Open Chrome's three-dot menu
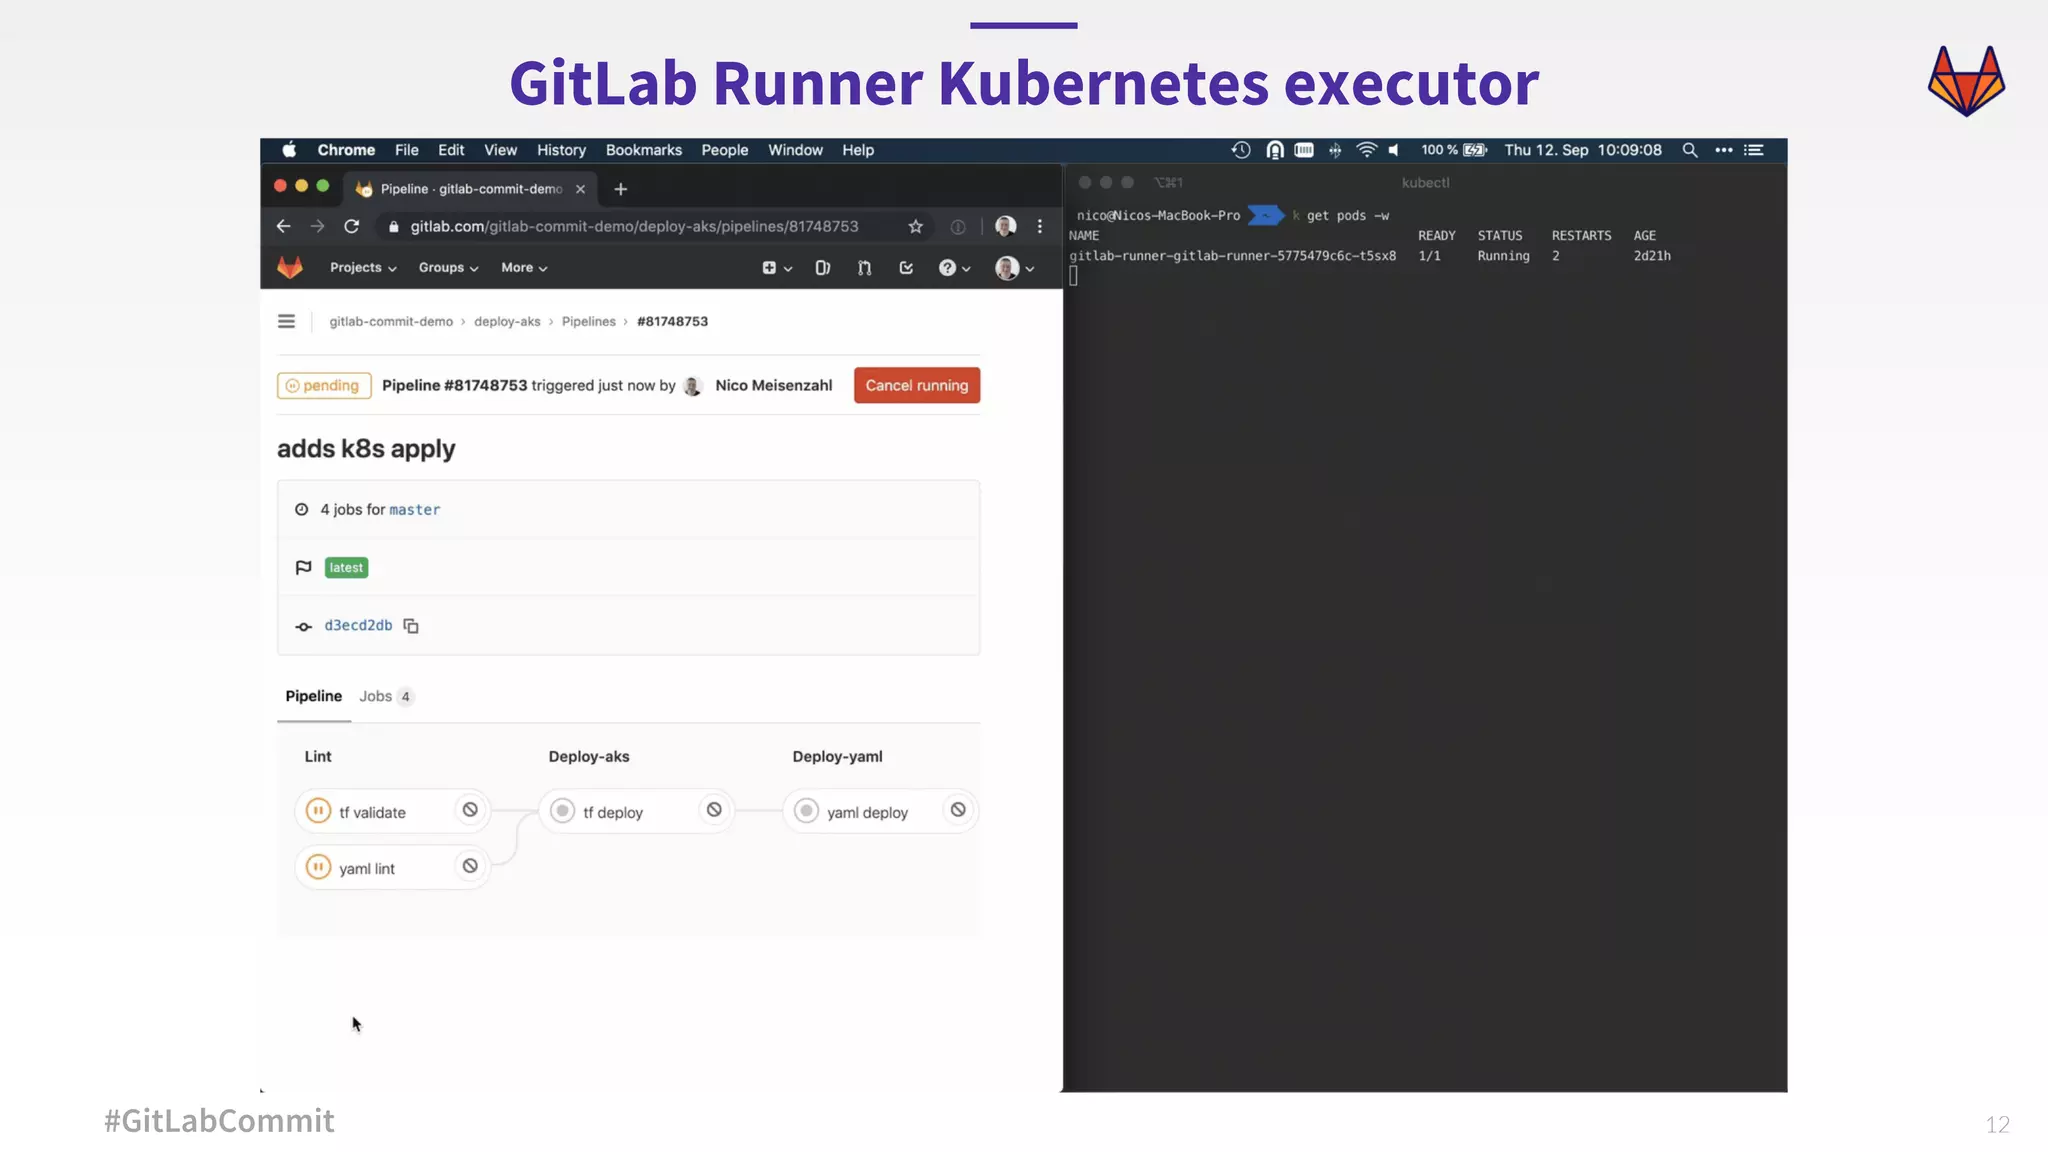Viewport: 2048px width, 1152px height. [1040, 227]
